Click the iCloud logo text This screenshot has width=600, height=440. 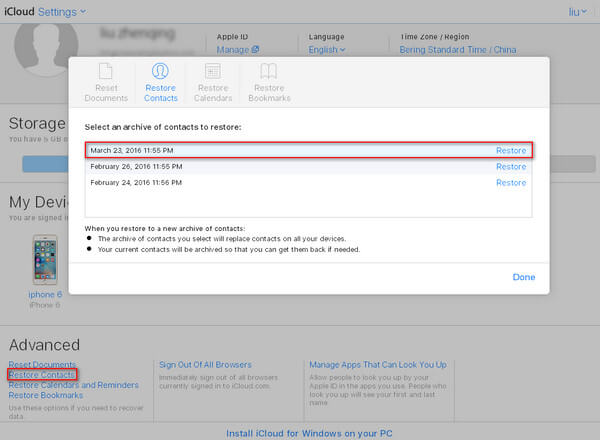click(19, 11)
